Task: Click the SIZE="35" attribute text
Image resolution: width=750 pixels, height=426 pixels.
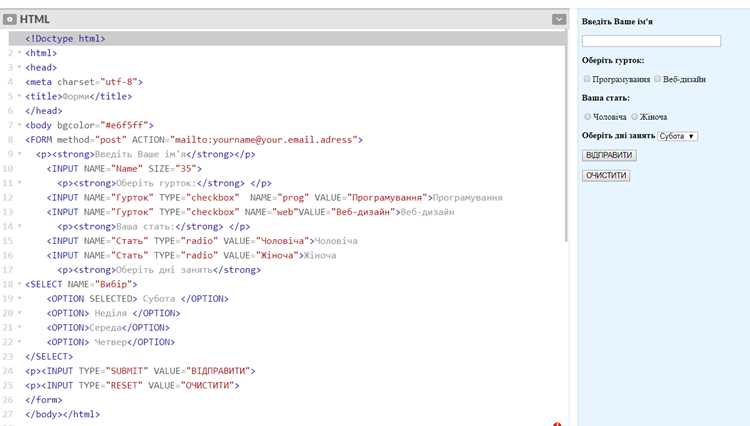Action: pos(172,169)
